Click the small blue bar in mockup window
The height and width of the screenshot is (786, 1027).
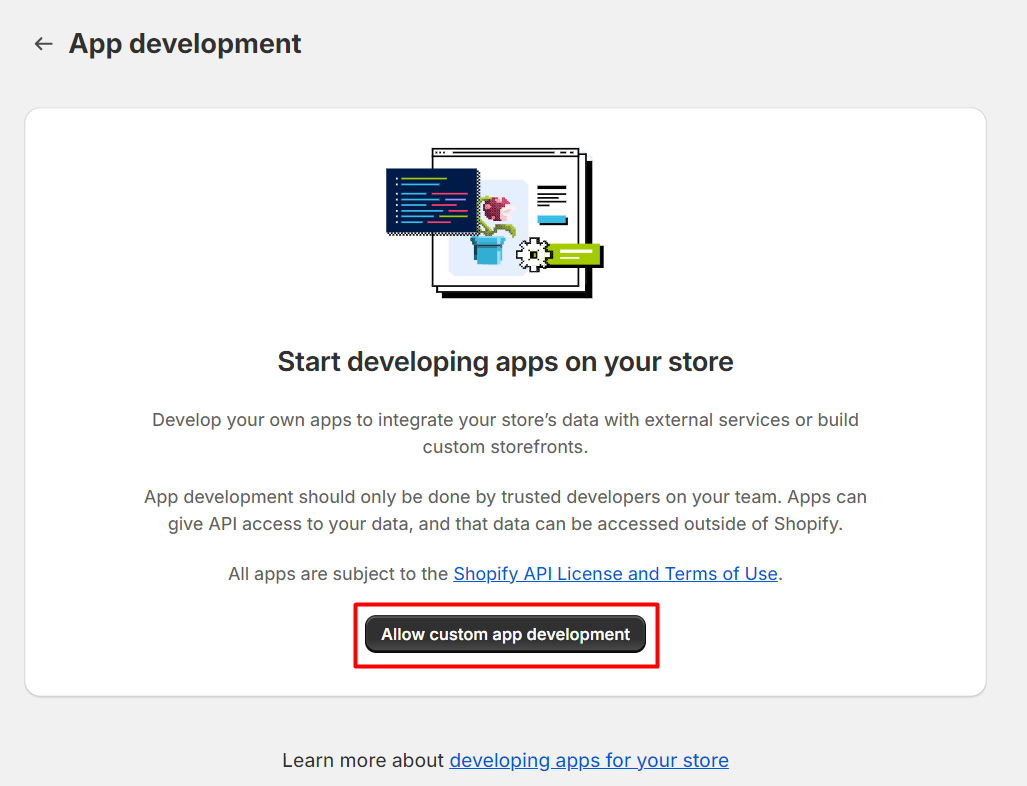coord(551,219)
